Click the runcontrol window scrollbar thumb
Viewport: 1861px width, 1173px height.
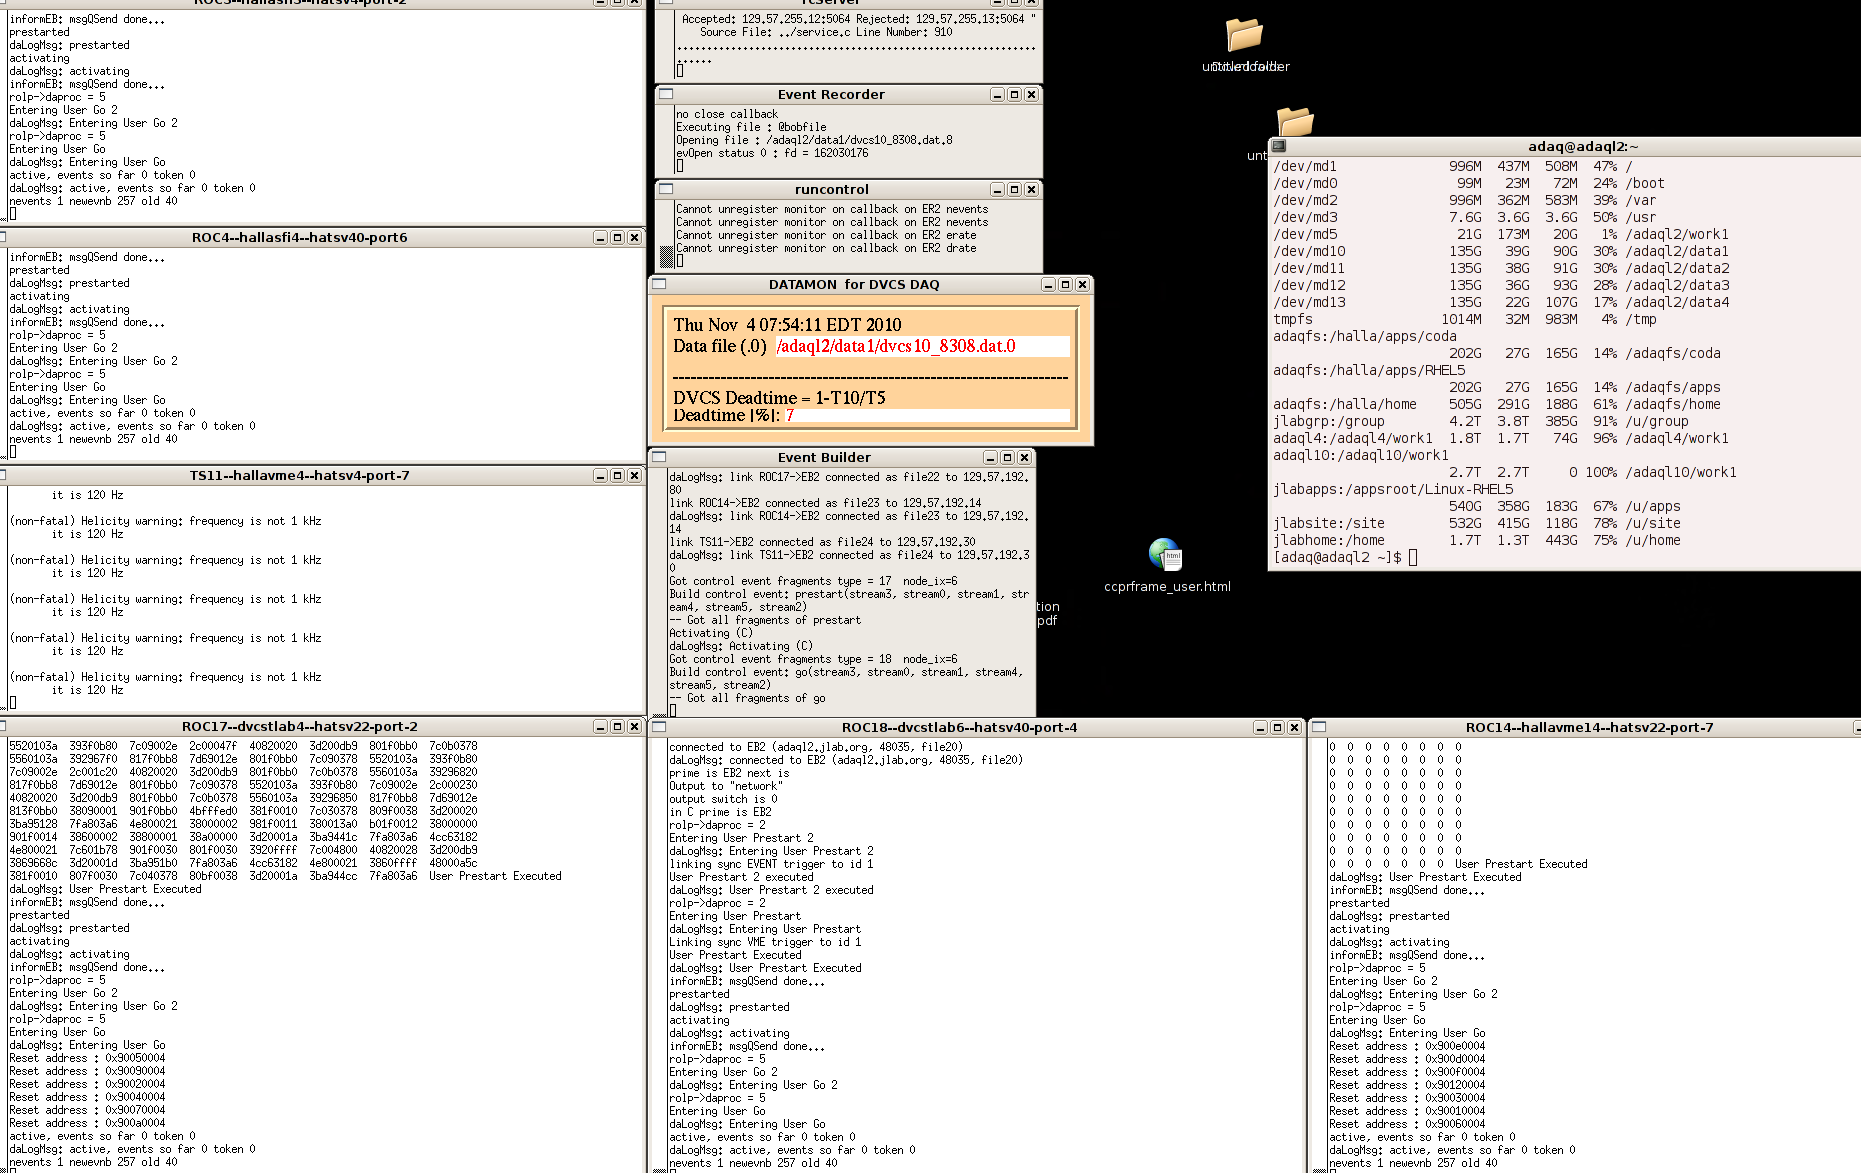[x=667, y=257]
